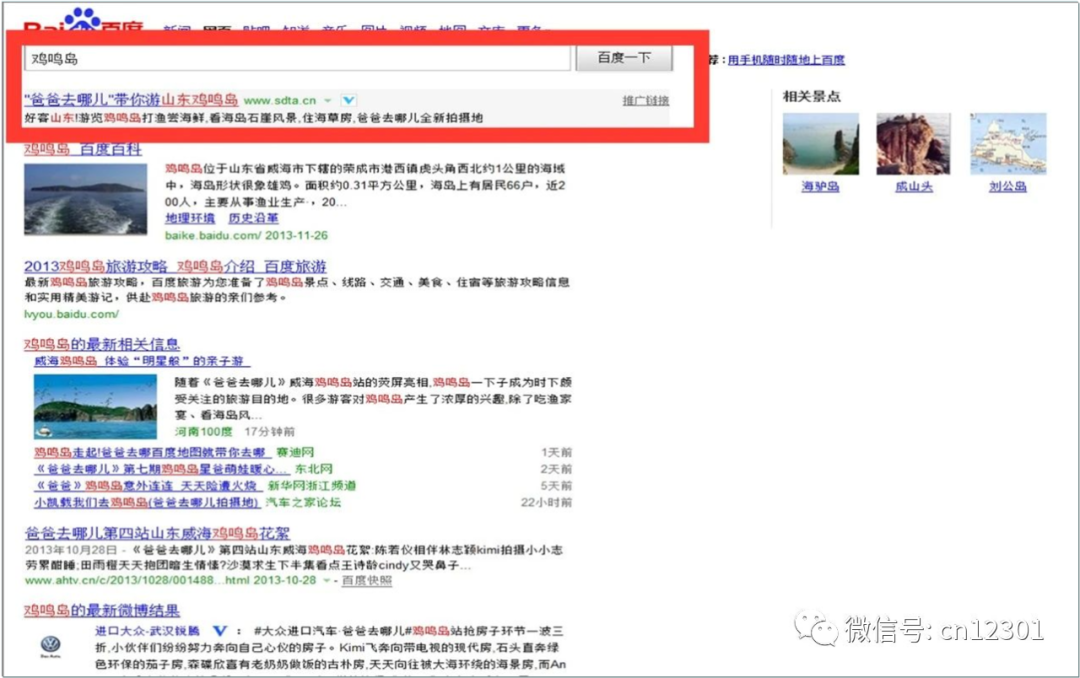This screenshot has width=1080, height=678.
Task: Open 《爸爸去哪儿》第七期鸡鸣岛星爸萌娃暖心 link
Action: 160,469
